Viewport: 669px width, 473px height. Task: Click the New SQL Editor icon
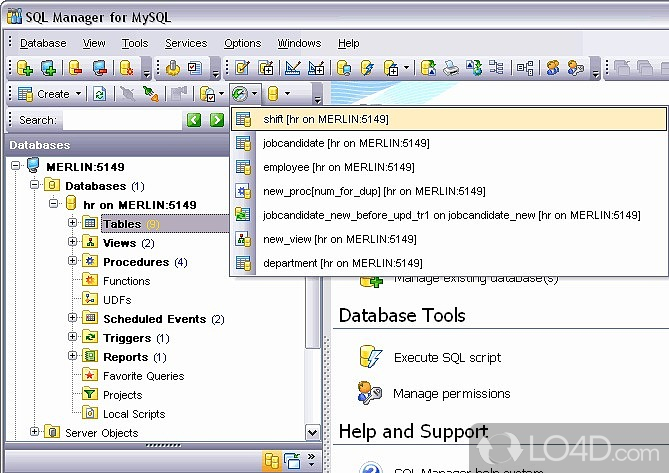(x=266, y=68)
